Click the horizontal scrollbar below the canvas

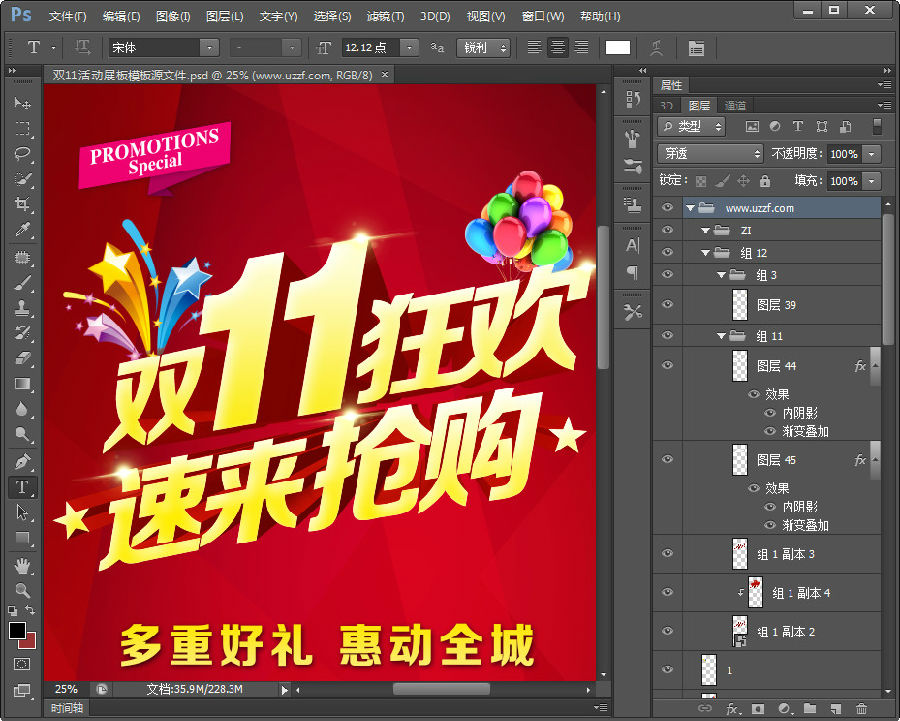tap(440, 689)
